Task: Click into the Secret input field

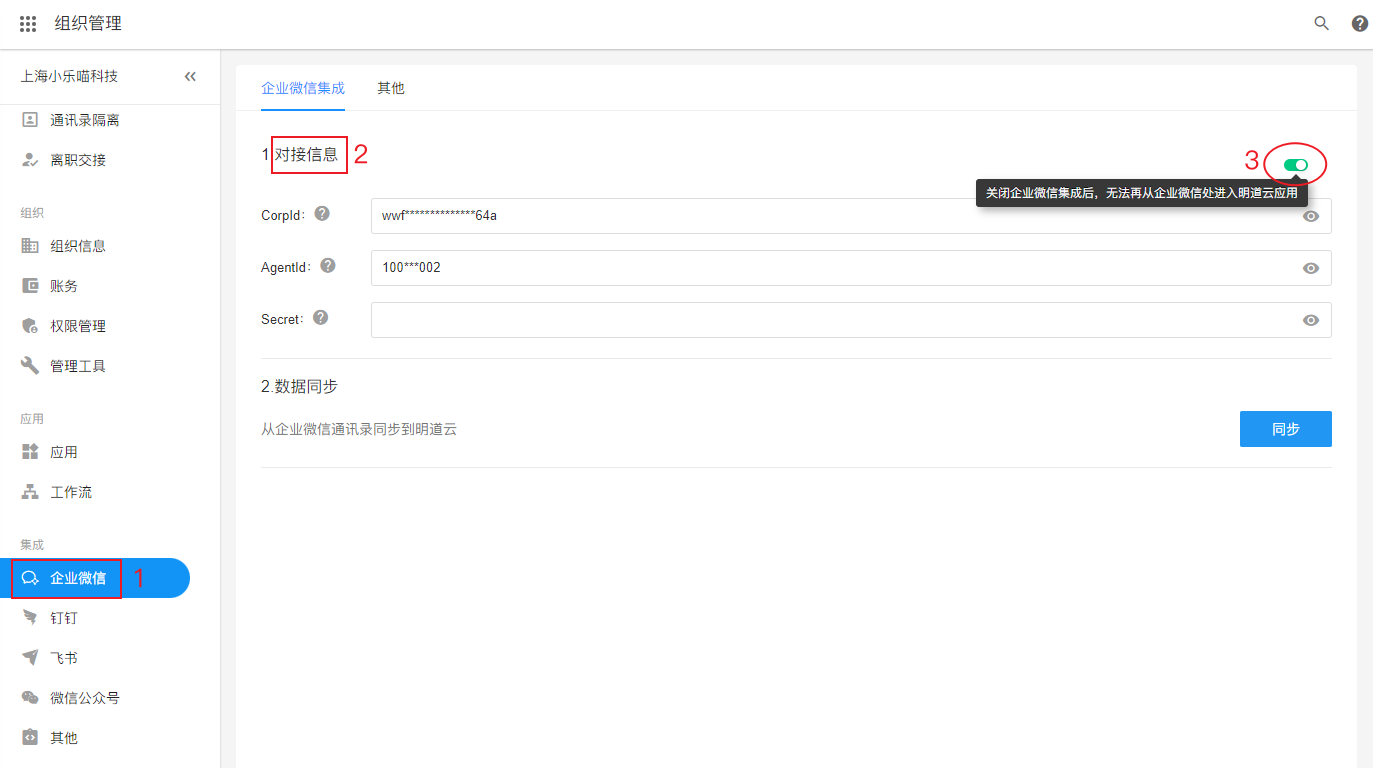Action: (x=830, y=320)
